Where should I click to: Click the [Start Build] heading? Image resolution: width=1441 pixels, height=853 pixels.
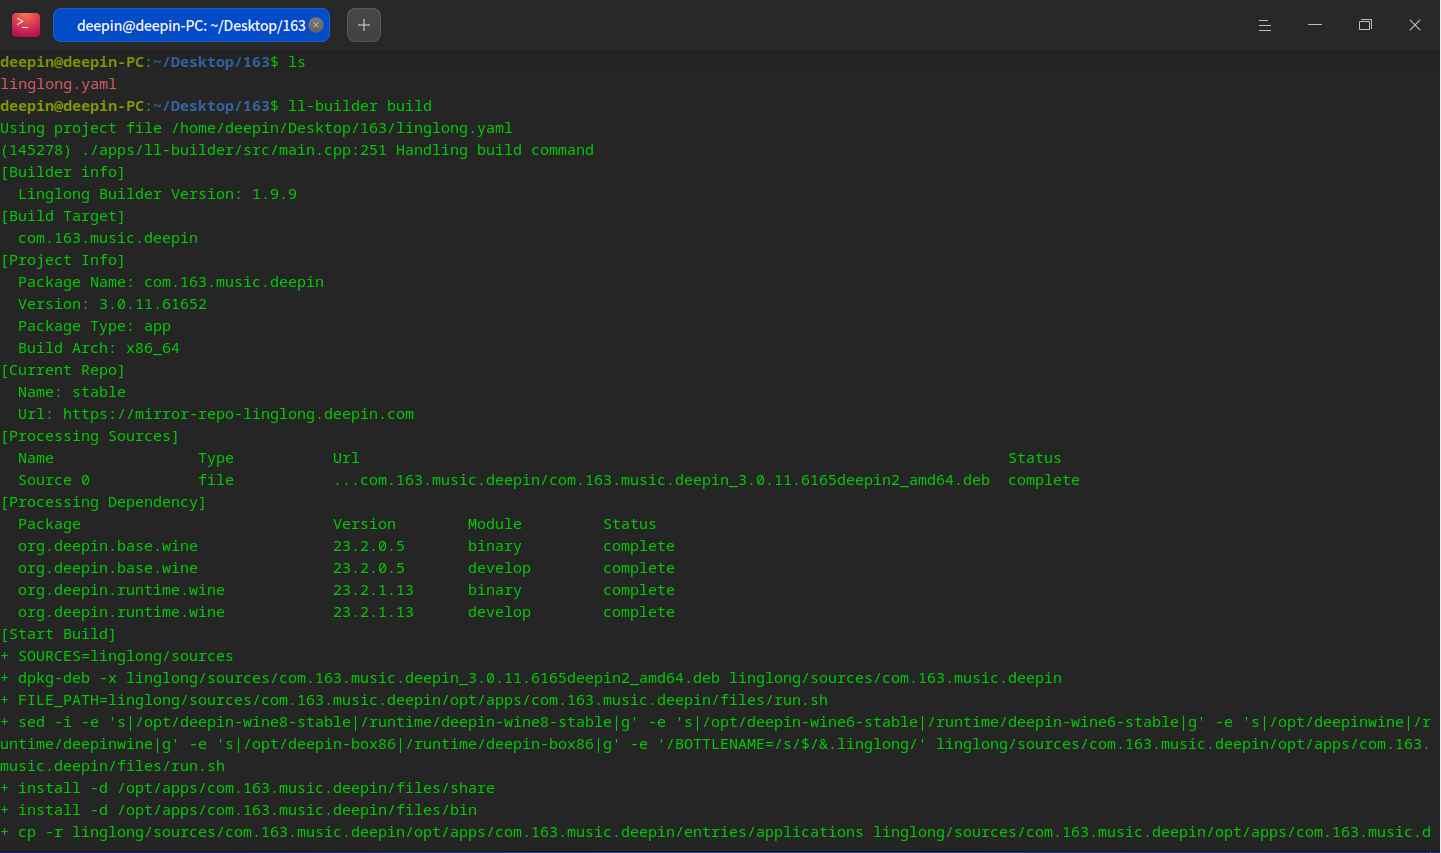click(58, 634)
